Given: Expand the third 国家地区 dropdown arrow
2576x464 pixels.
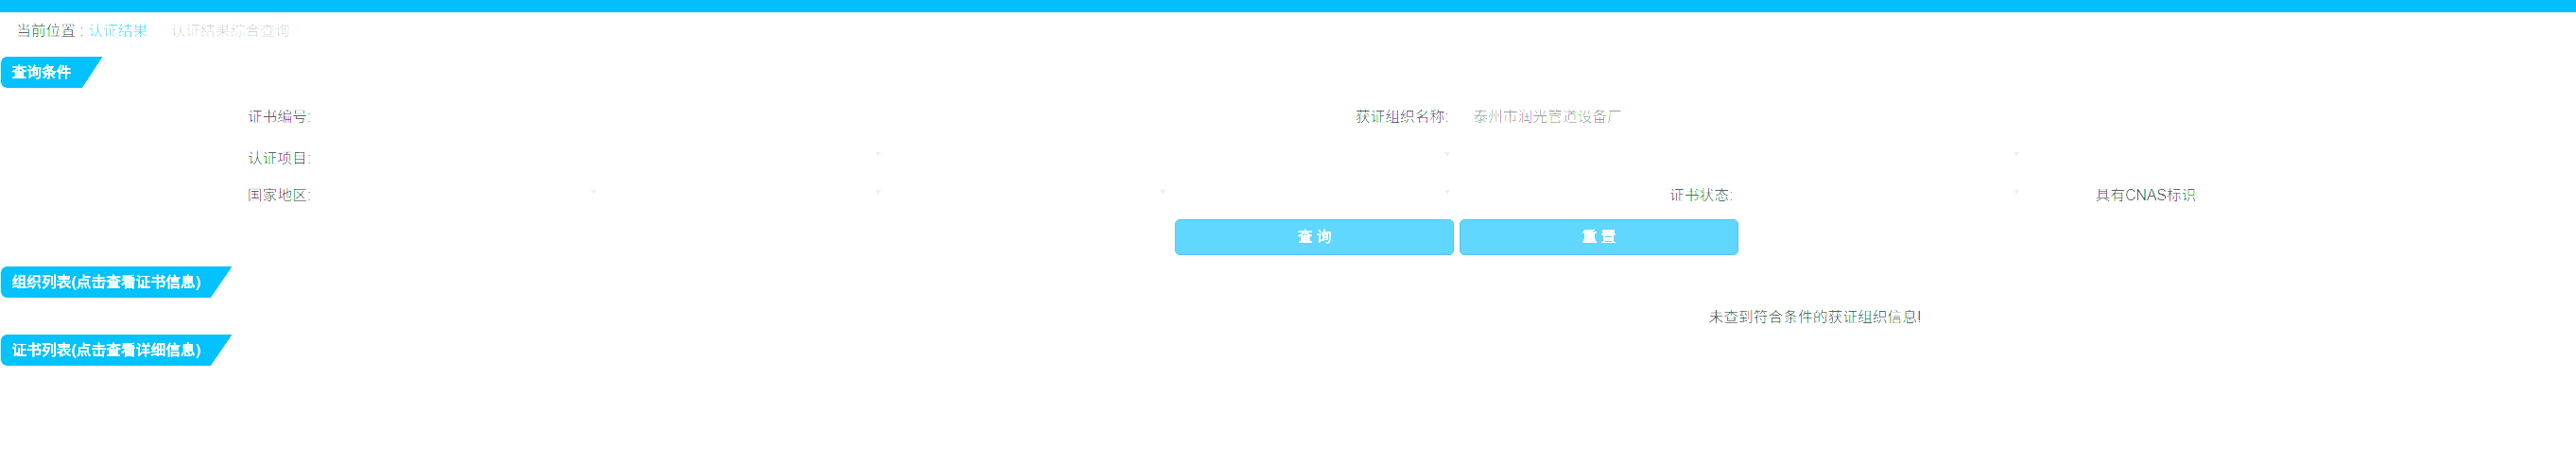Looking at the screenshot, I should point(1162,191).
